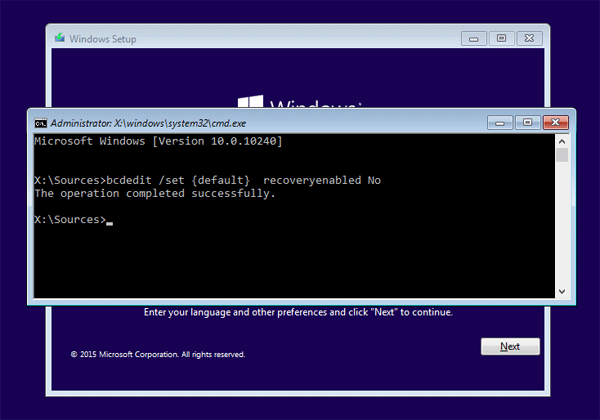The width and height of the screenshot is (600, 420).
Task: Click 'The operation completed successfully.' output line
Action: click(x=155, y=194)
